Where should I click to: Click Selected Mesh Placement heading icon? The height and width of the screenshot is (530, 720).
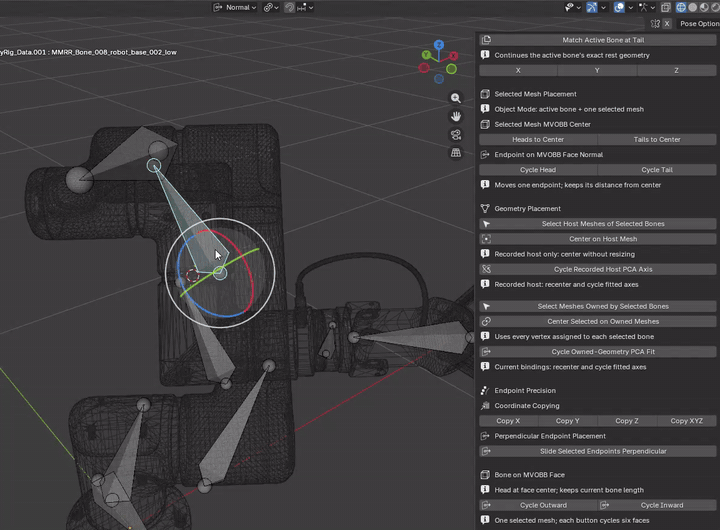(485, 94)
